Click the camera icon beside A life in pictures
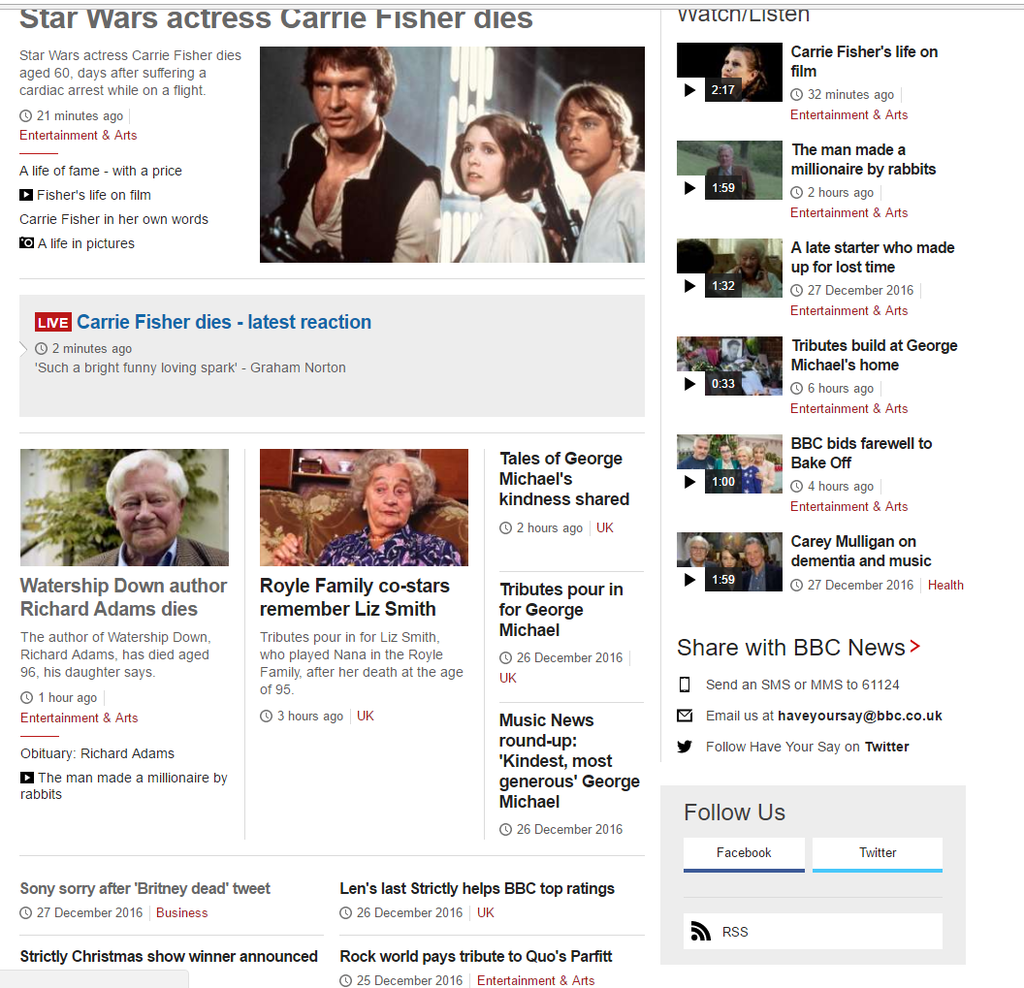1024x988 pixels. tap(27, 243)
